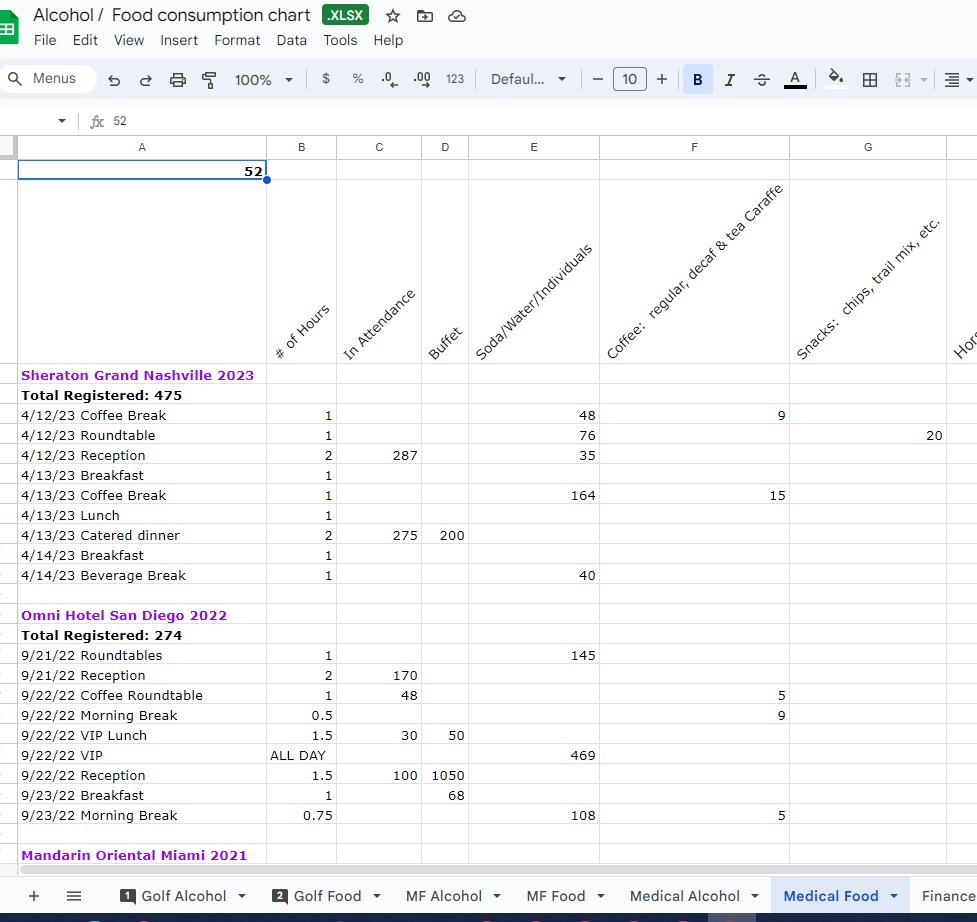Click the Redo icon
Image resolution: width=977 pixels, height=922 pixels.
[x=146, y=80]
